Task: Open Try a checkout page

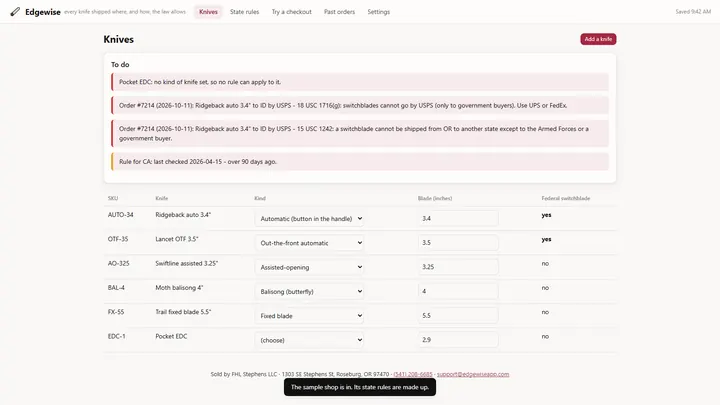Action: click(x=291, y=12)
